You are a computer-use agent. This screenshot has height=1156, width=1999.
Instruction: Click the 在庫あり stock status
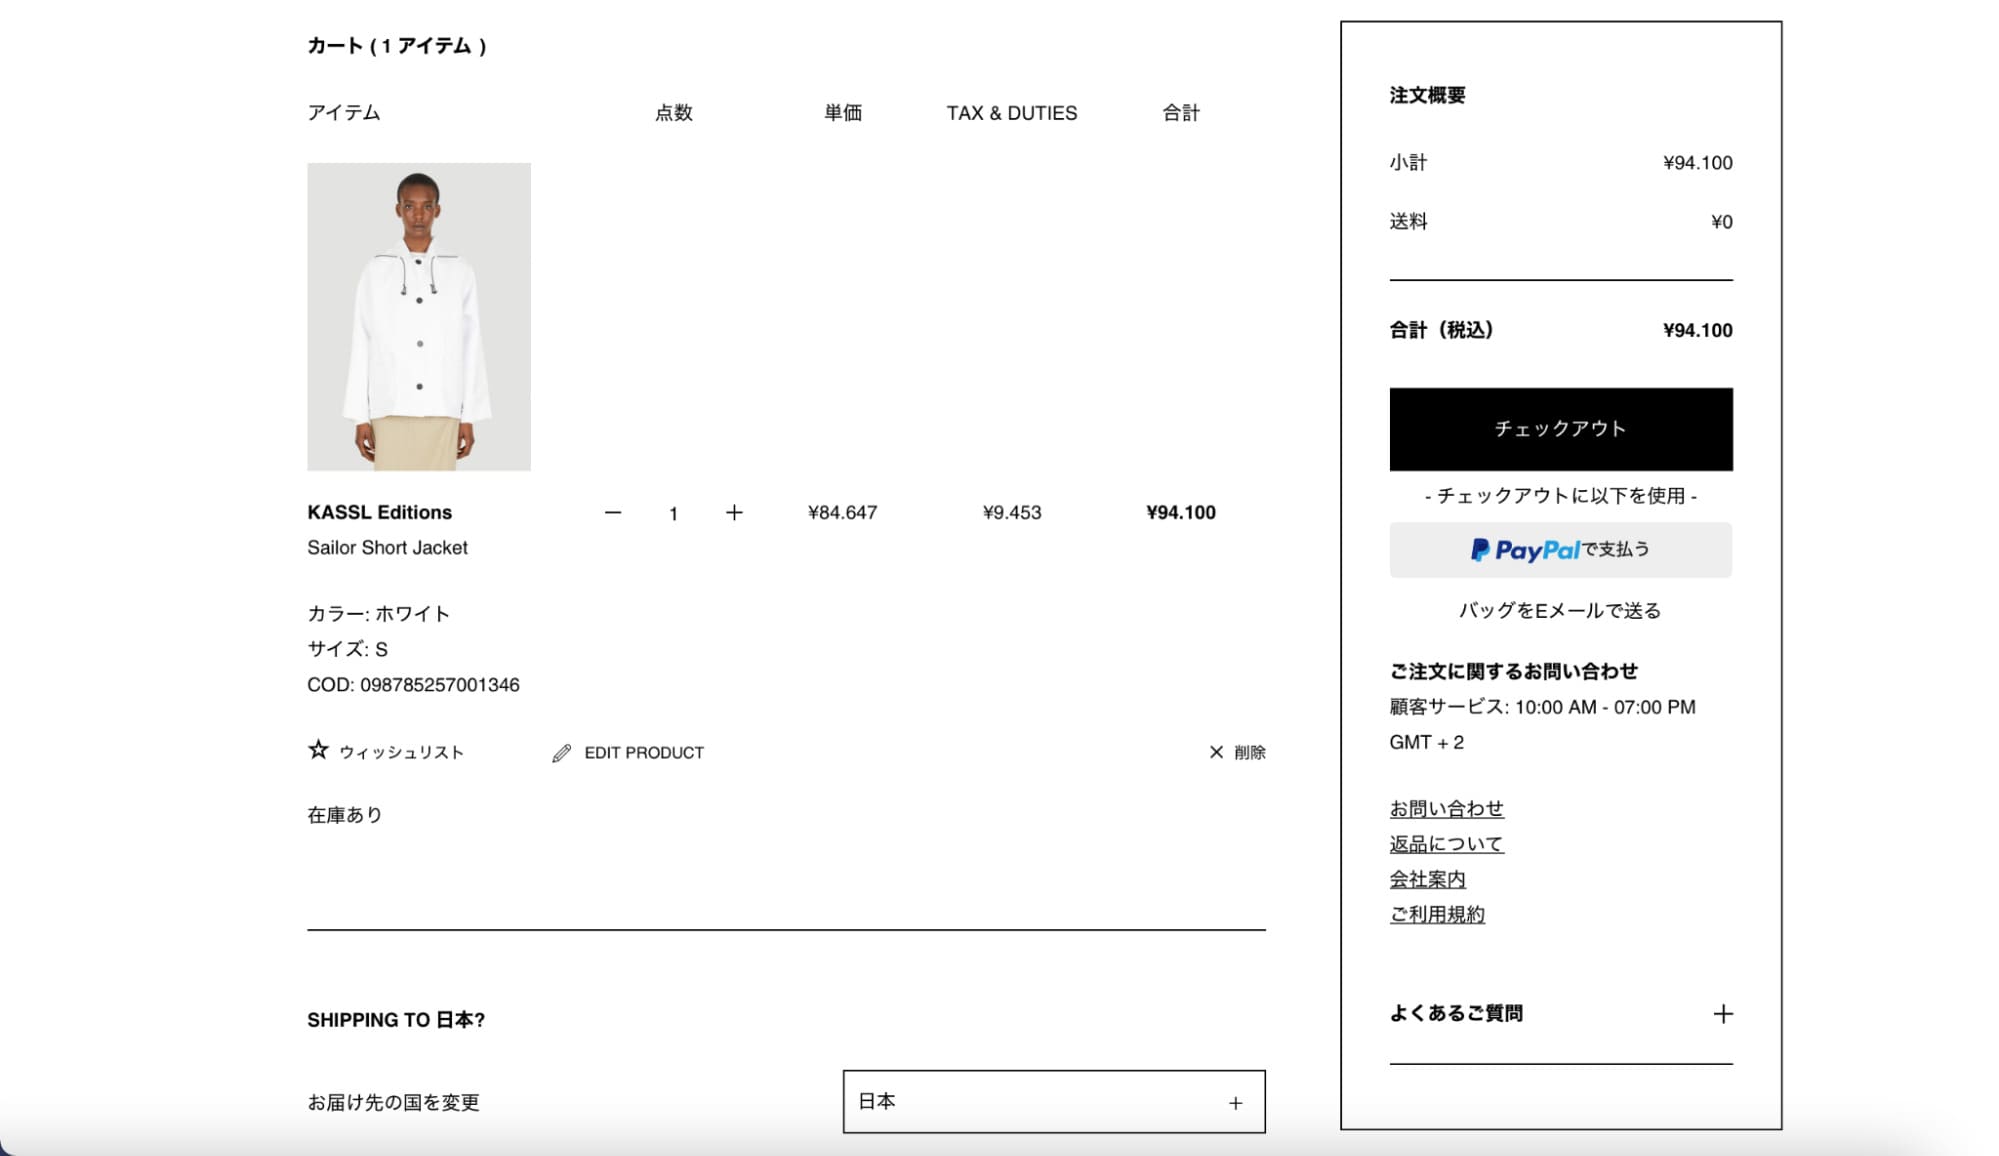coord(344,815)
